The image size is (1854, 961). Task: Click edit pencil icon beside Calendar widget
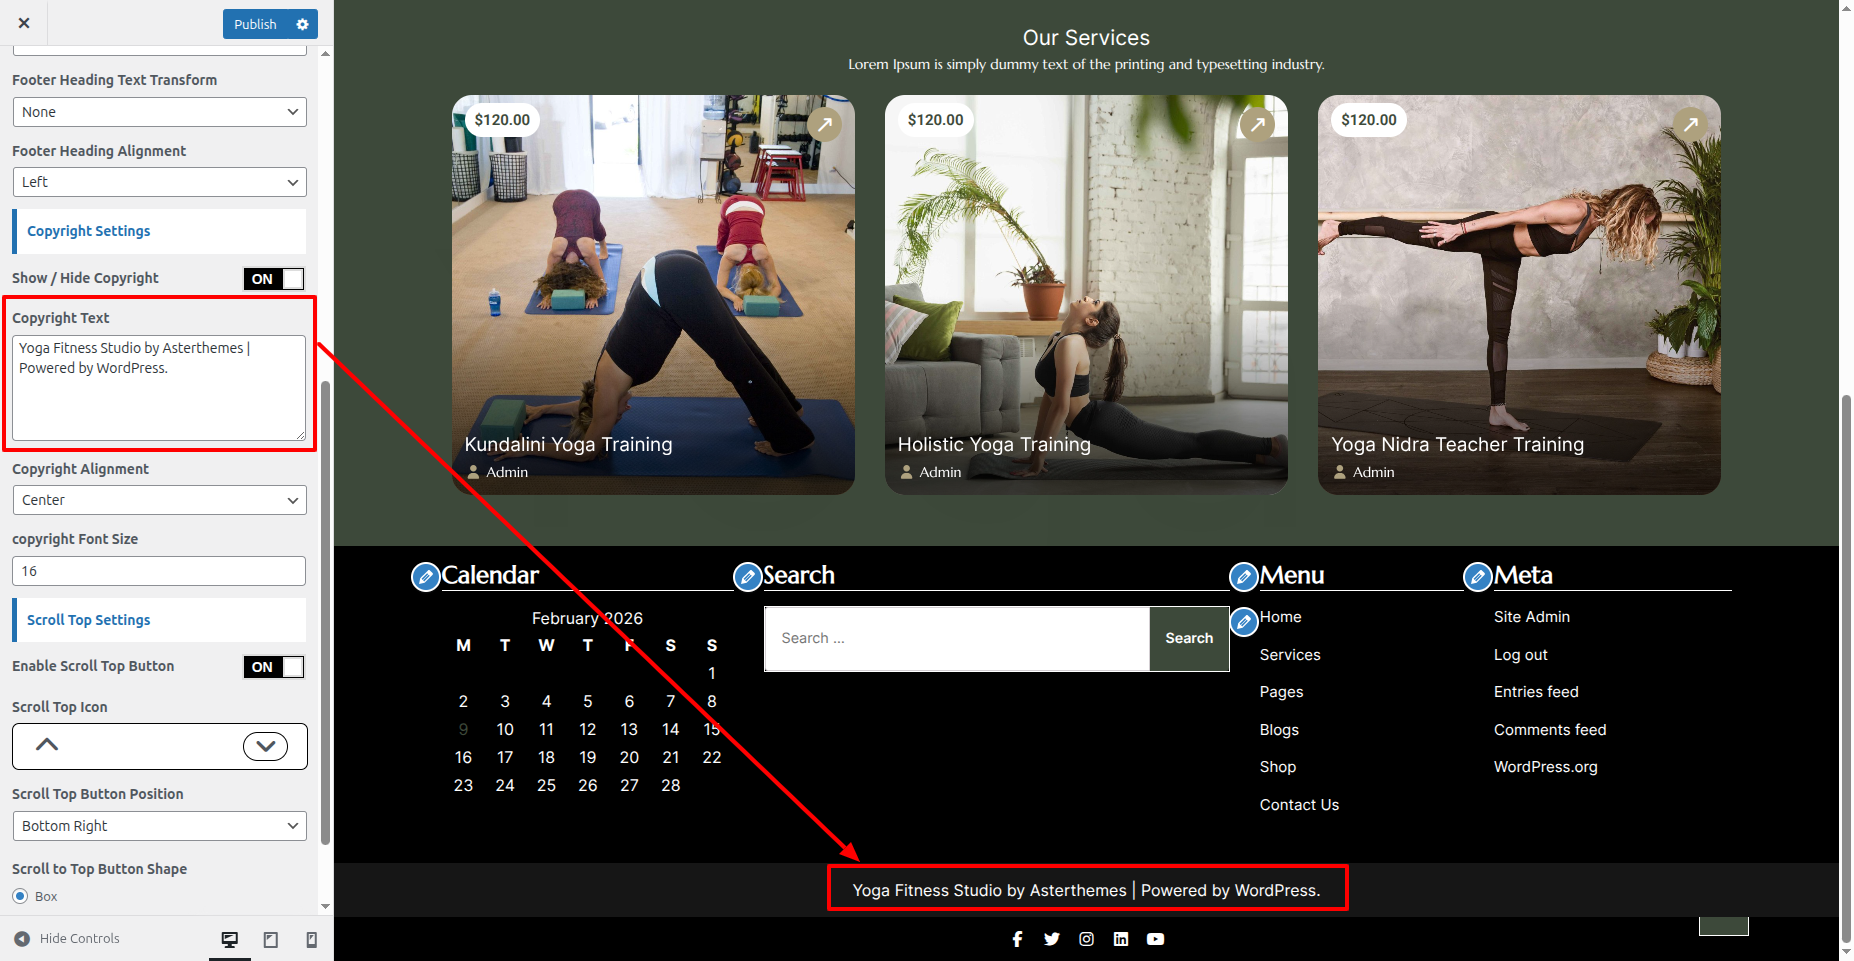426,577
